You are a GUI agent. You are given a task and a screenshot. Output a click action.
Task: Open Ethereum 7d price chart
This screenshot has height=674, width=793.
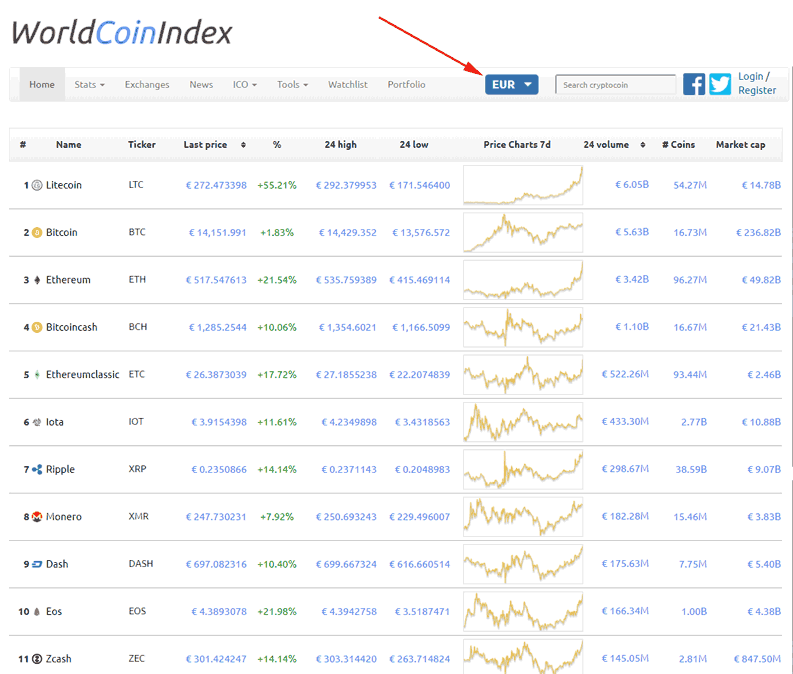click(x=523, y=280)
